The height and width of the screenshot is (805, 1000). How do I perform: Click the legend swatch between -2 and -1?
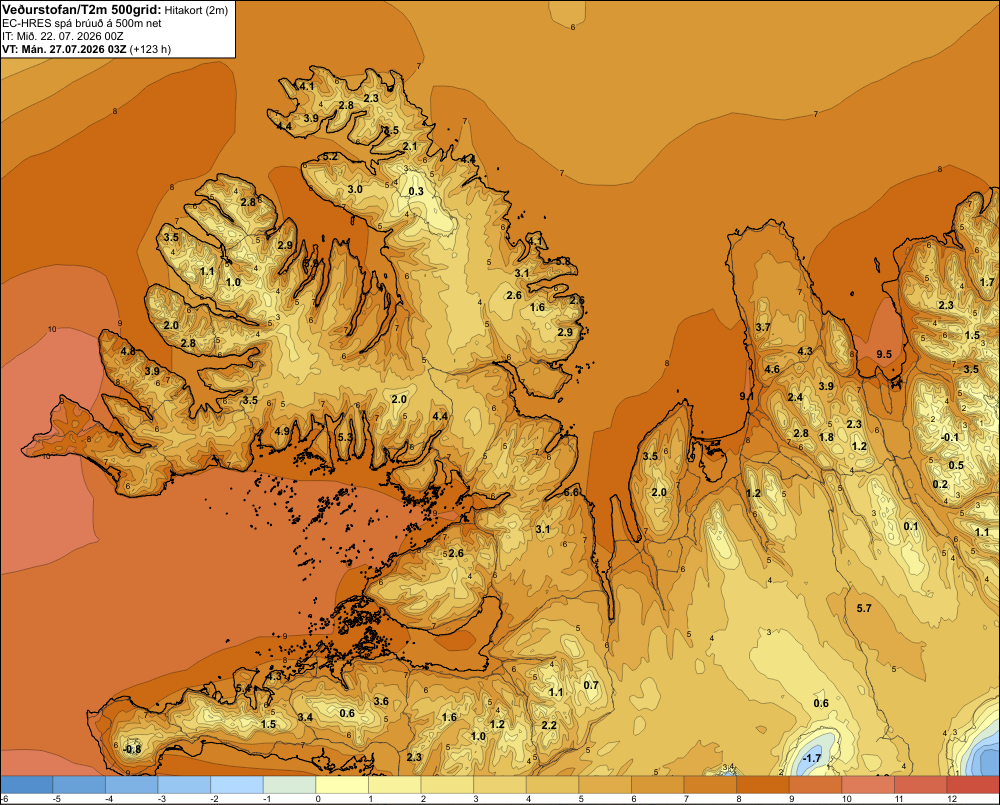pos(237,785)
